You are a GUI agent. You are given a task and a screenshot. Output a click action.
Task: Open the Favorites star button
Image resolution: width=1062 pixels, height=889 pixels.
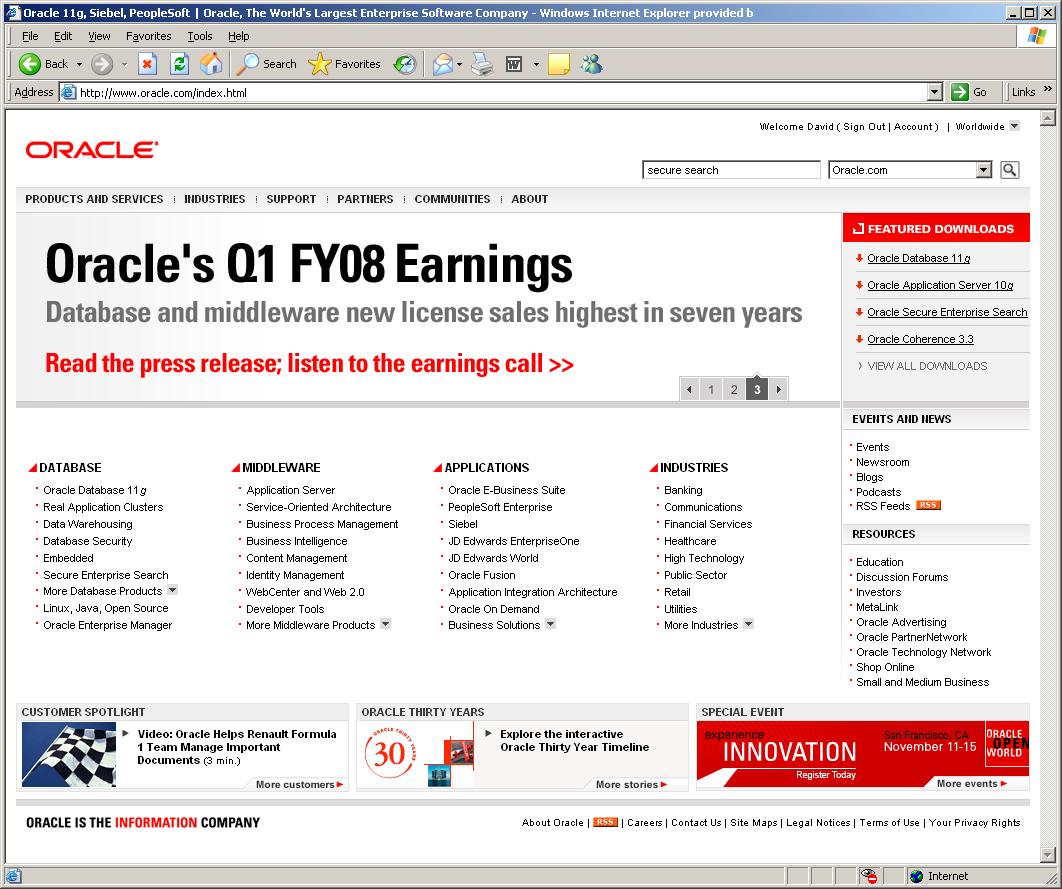345,64
